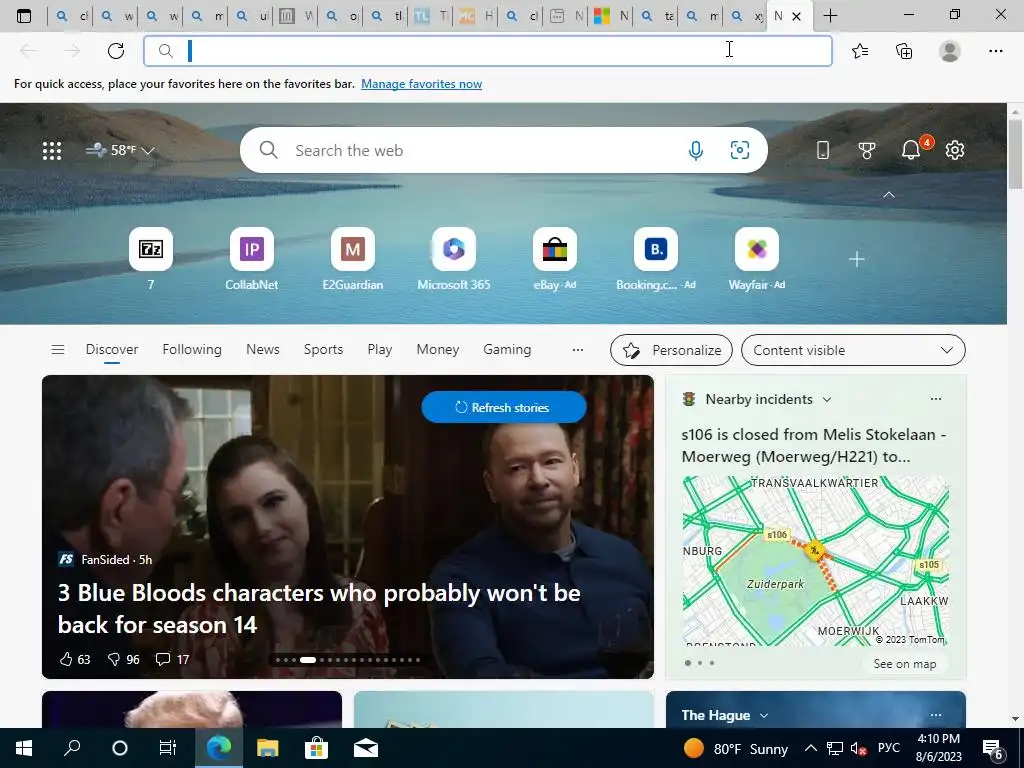Open Microsoft Store from taskbar

(x=316, y=748)
